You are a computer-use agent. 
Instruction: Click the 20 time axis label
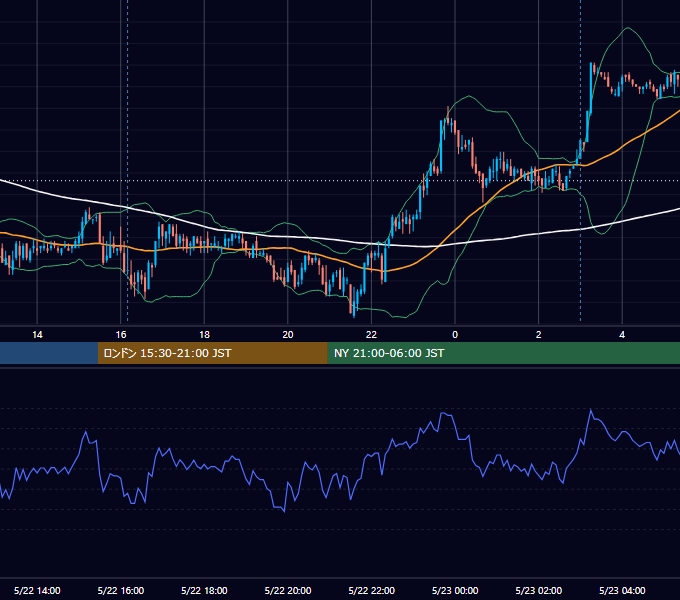(x=288, y=335)
